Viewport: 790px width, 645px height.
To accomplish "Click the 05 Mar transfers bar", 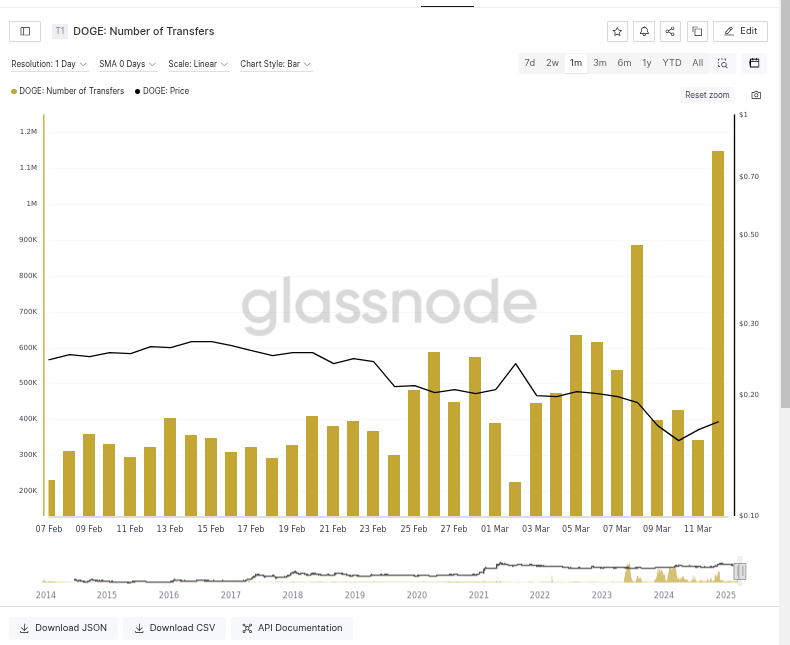I will [x=576, y=425].
